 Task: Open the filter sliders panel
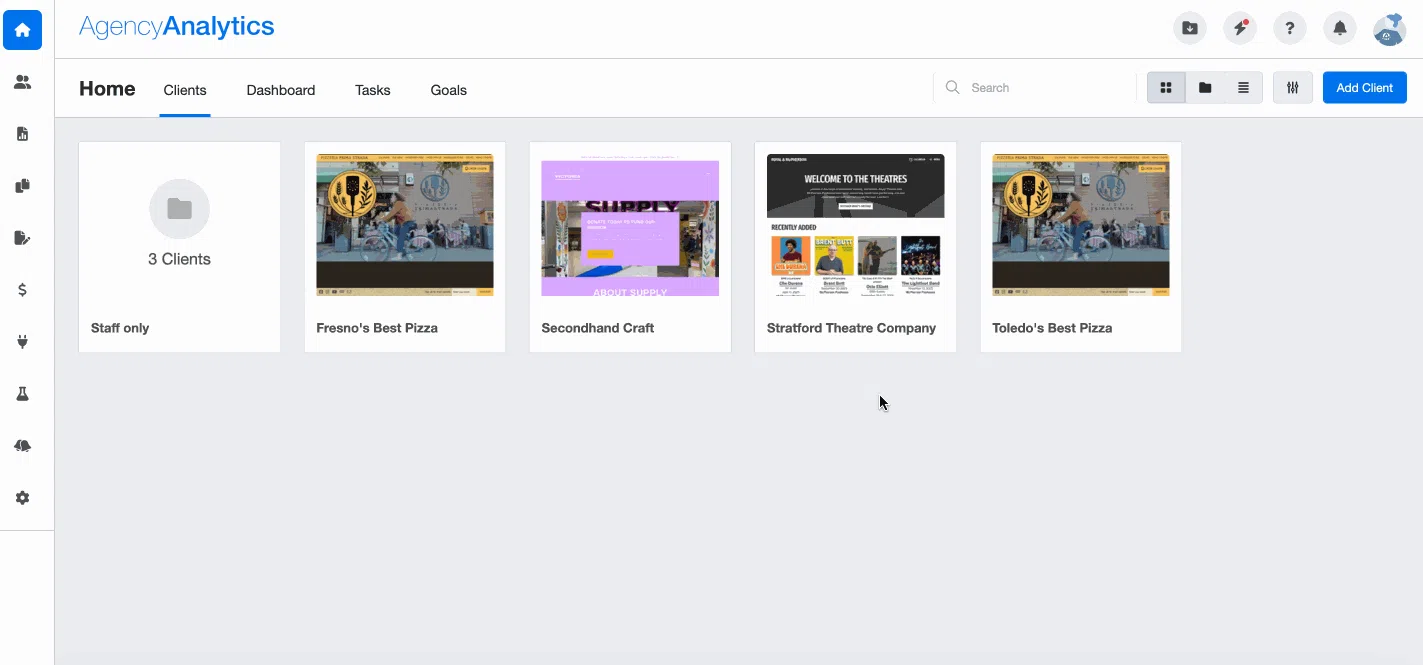click(1292, 87)
